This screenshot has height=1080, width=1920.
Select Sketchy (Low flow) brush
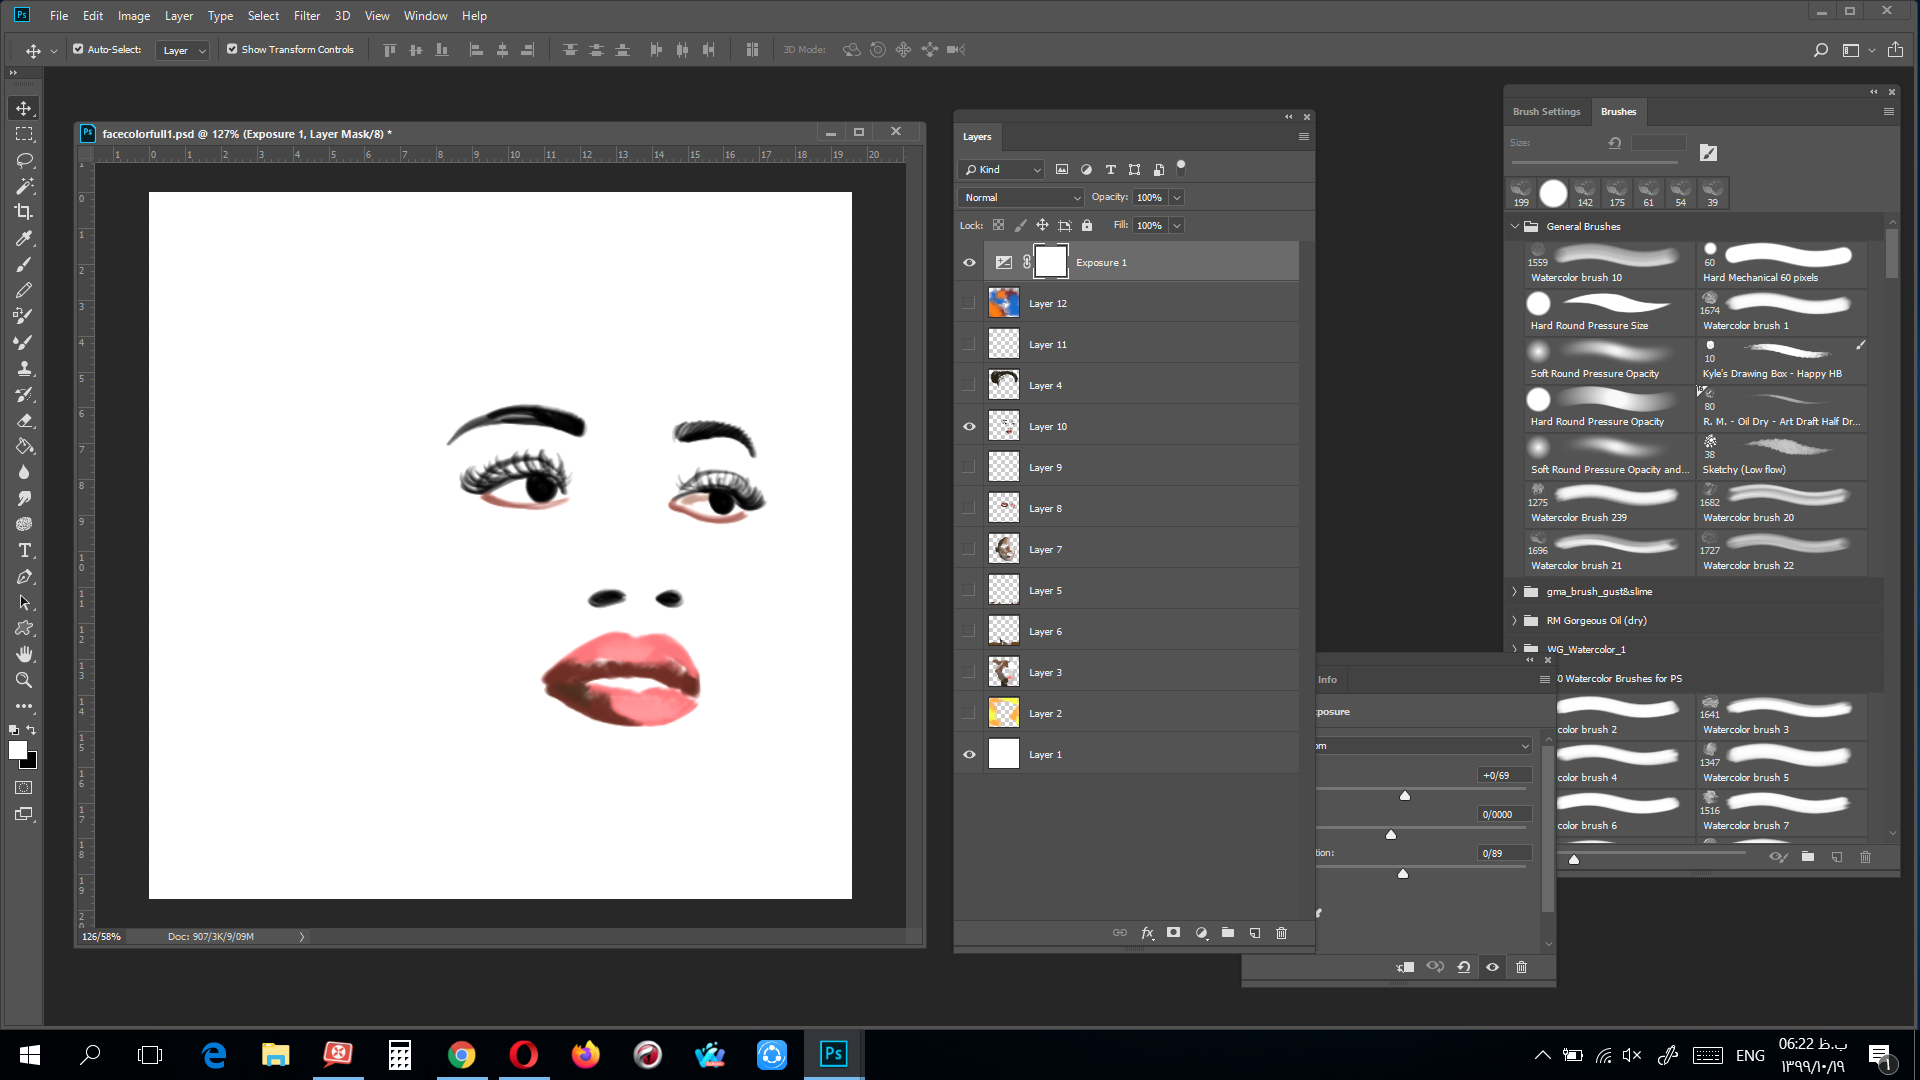coord(1780,456)
